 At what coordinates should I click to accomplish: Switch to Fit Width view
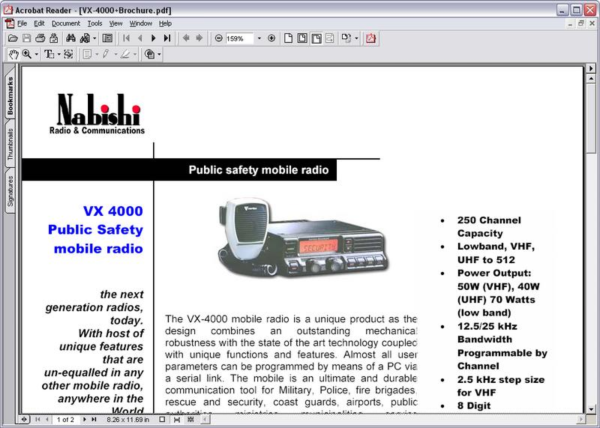pos(315,38)
